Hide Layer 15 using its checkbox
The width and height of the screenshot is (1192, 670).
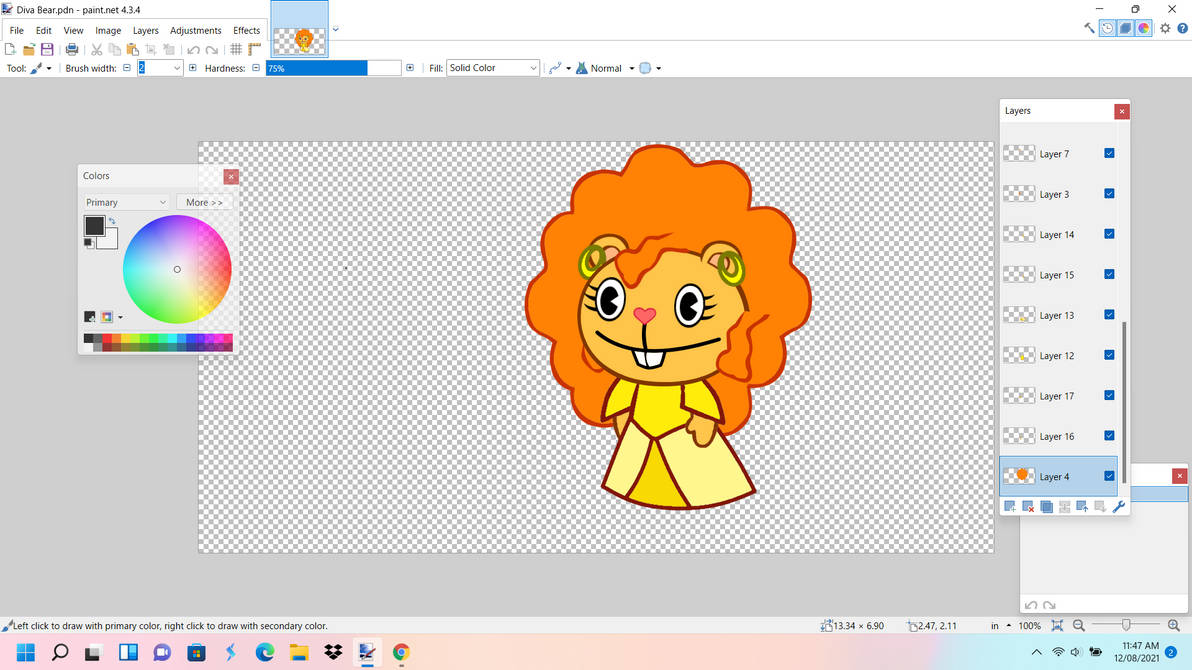coord(1109,275)
